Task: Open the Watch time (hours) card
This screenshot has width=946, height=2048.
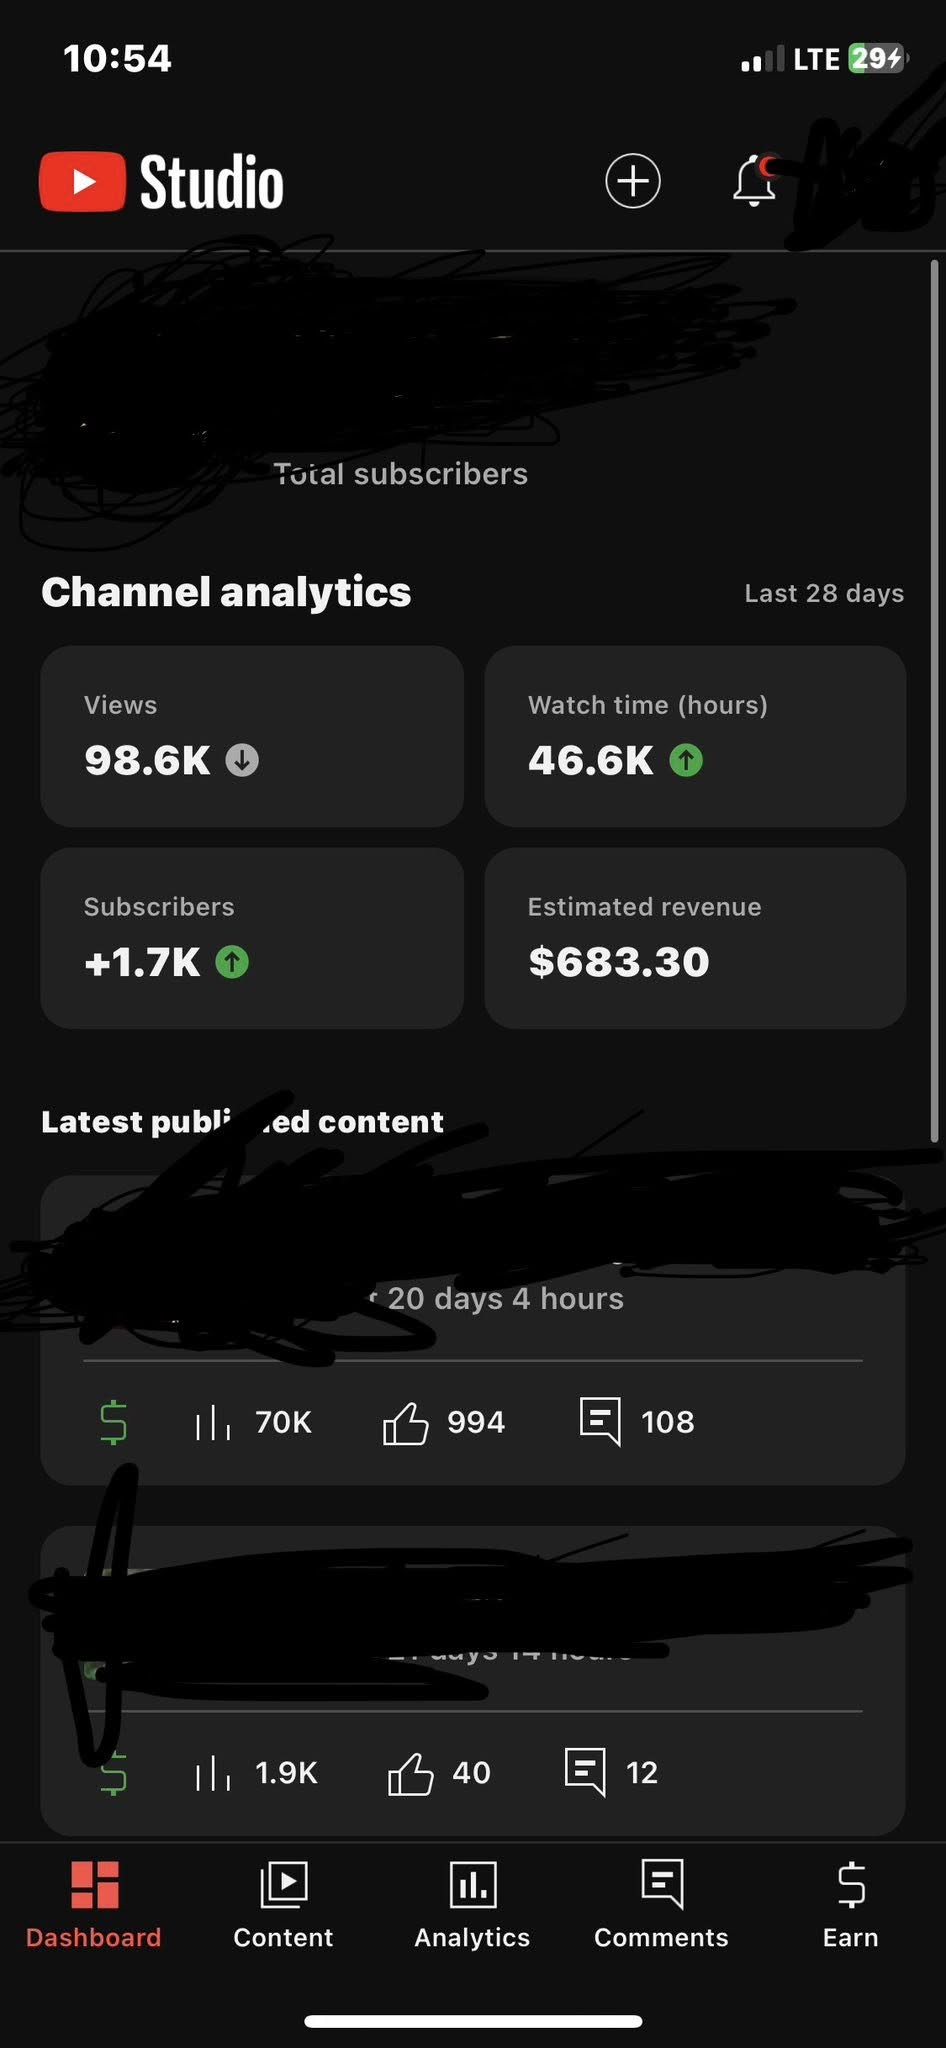Action: (695, 736)
